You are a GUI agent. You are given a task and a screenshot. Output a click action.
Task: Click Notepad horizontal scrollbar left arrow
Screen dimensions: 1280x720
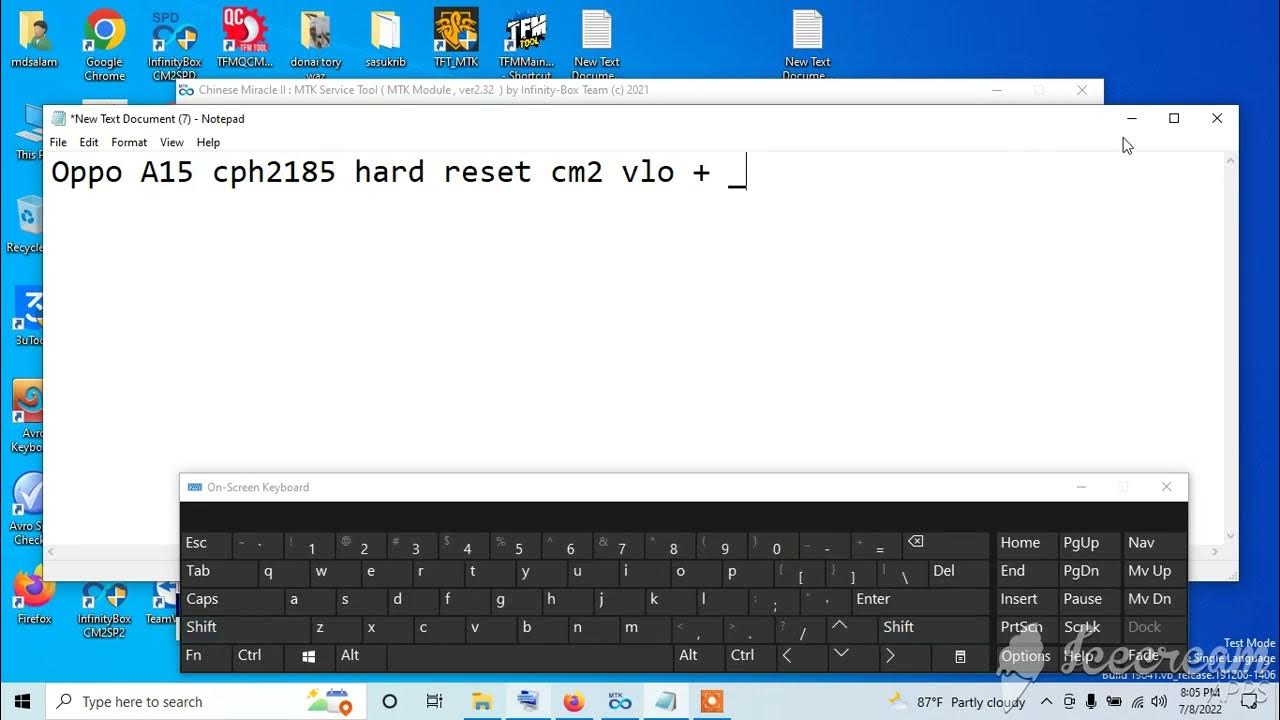click(x=51, y=551)
